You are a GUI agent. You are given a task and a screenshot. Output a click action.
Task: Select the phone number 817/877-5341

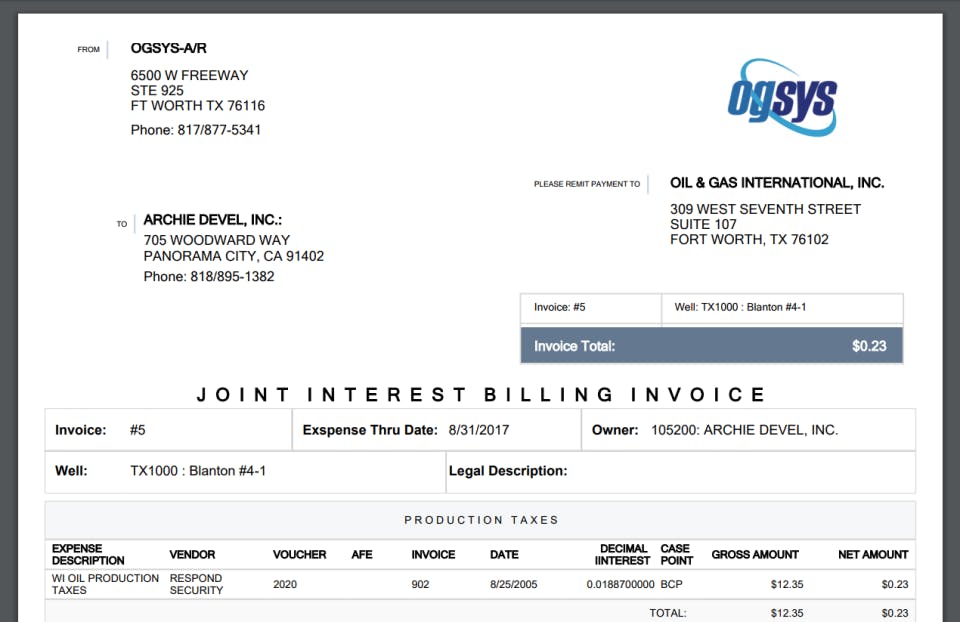tap(219, 130)
